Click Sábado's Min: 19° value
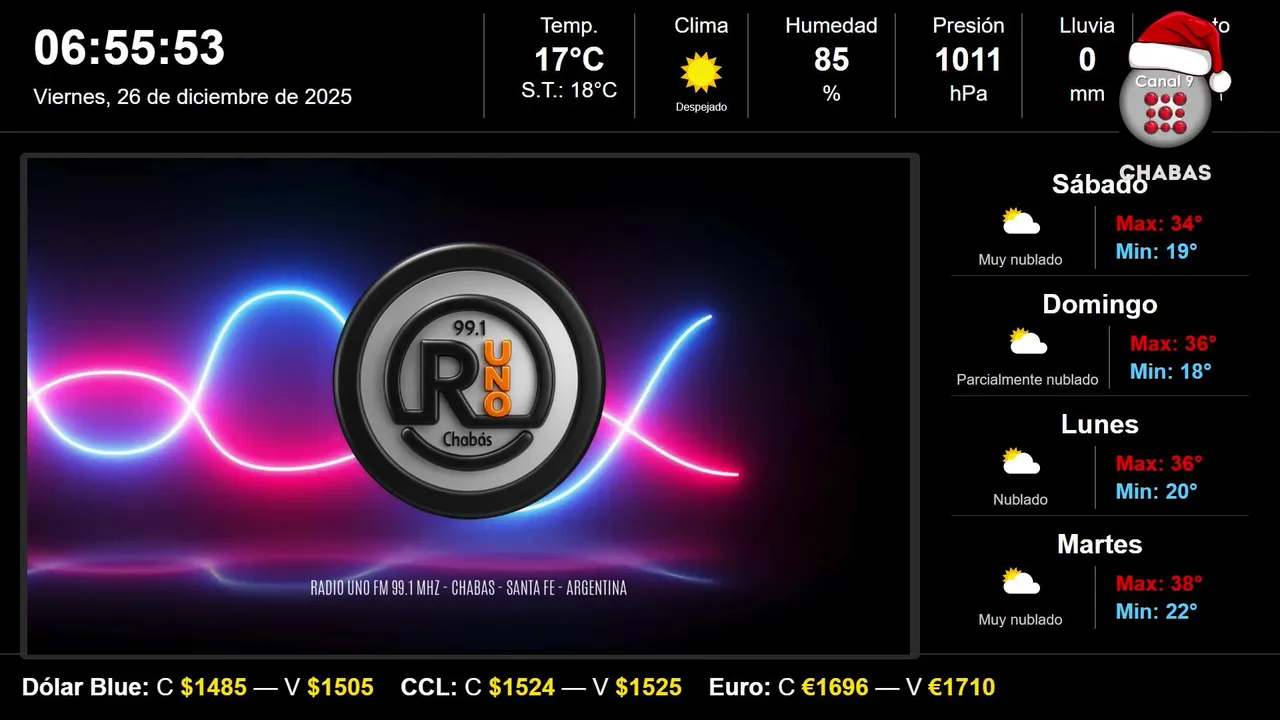The image size is (1280, 720). pos(1156,251)
